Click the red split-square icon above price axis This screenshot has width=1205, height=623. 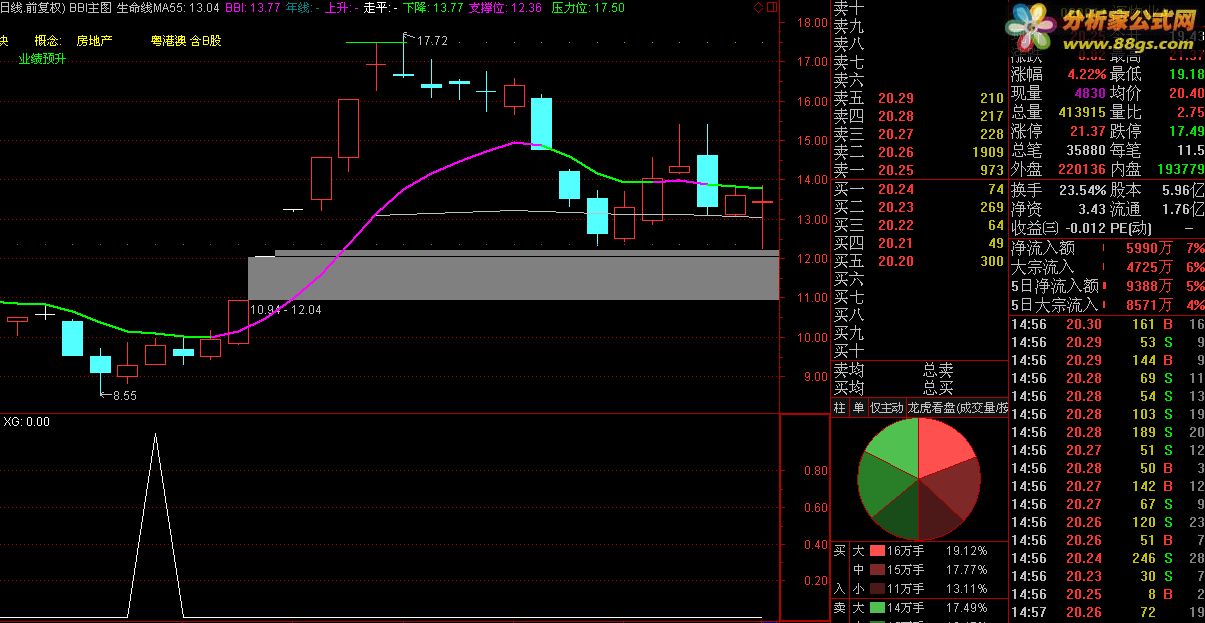pyautogui.click(x=770, y=7)
